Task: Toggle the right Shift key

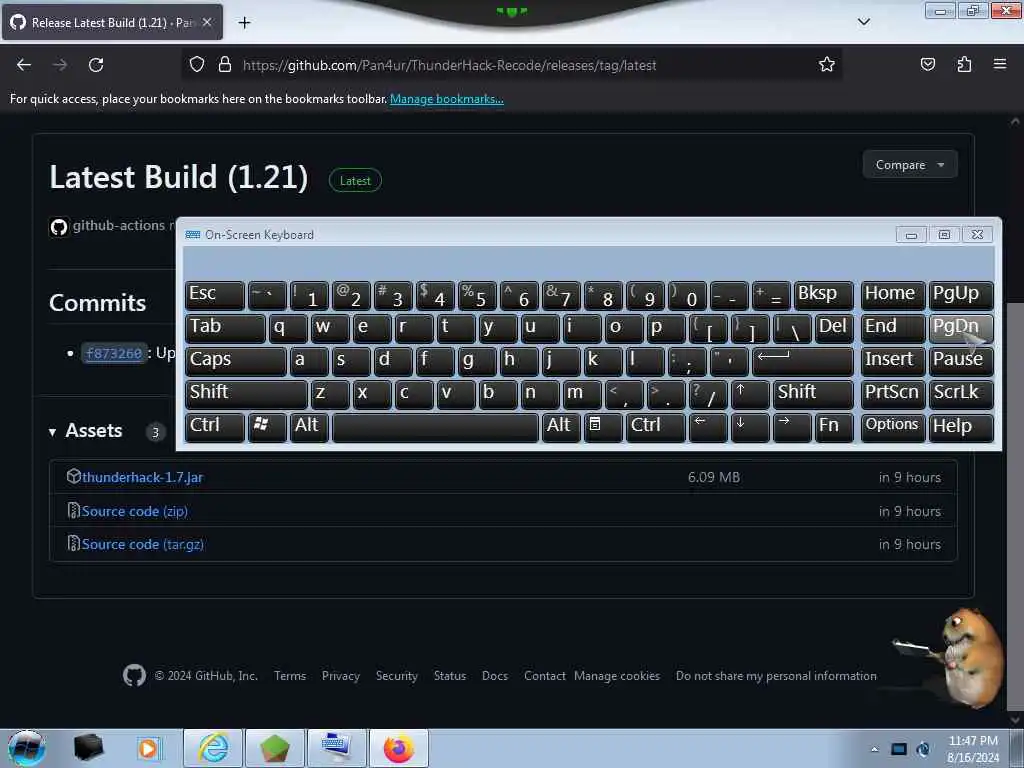Action: (x=813, y=394)
